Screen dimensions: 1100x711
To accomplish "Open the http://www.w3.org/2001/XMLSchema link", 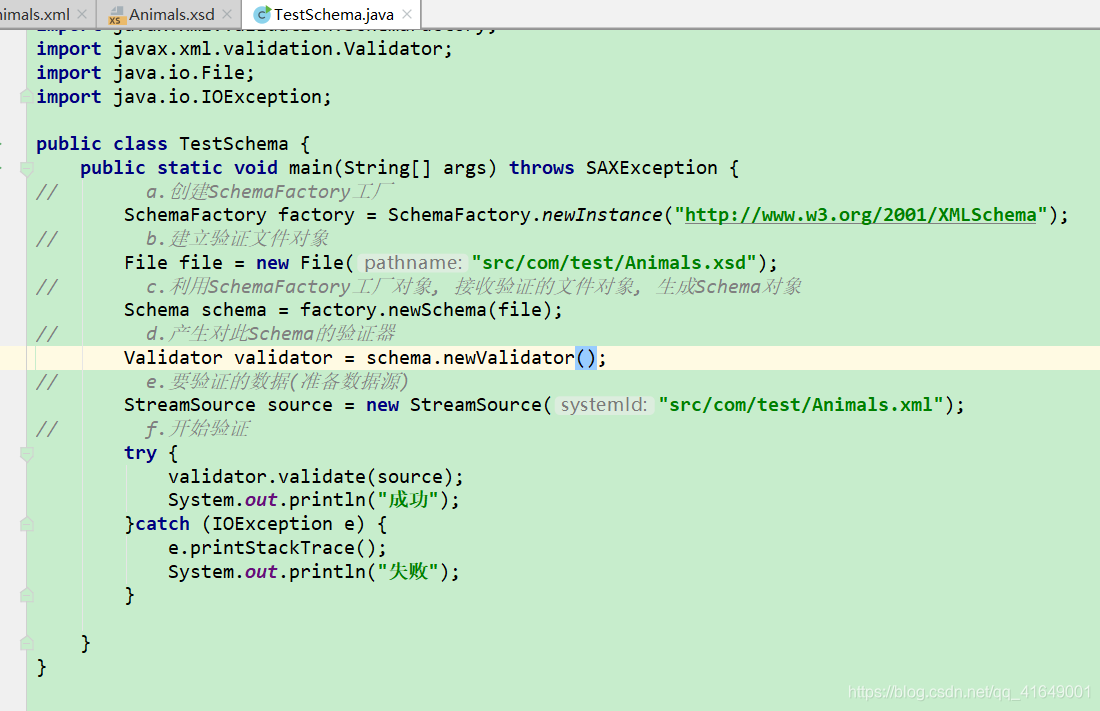I will coord(861,215).
